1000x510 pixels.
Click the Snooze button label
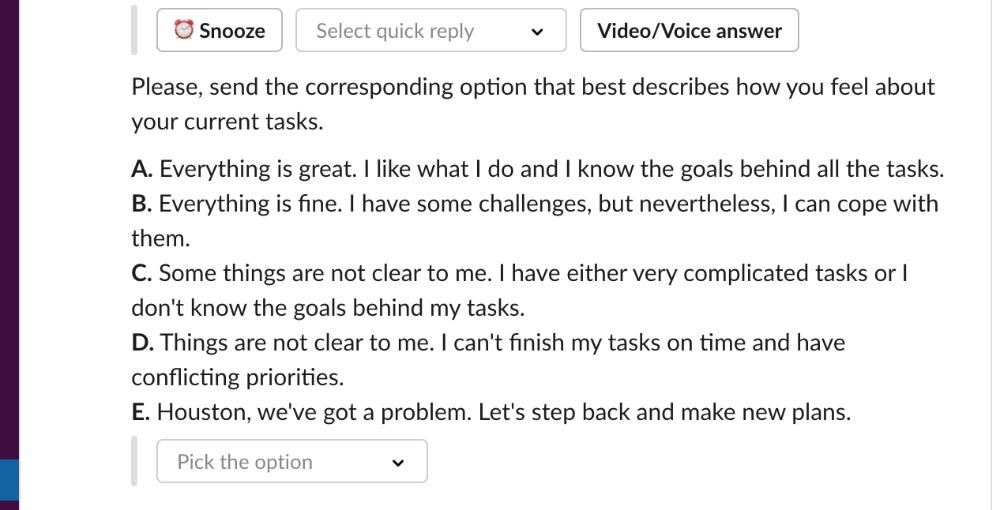[232, 31]
